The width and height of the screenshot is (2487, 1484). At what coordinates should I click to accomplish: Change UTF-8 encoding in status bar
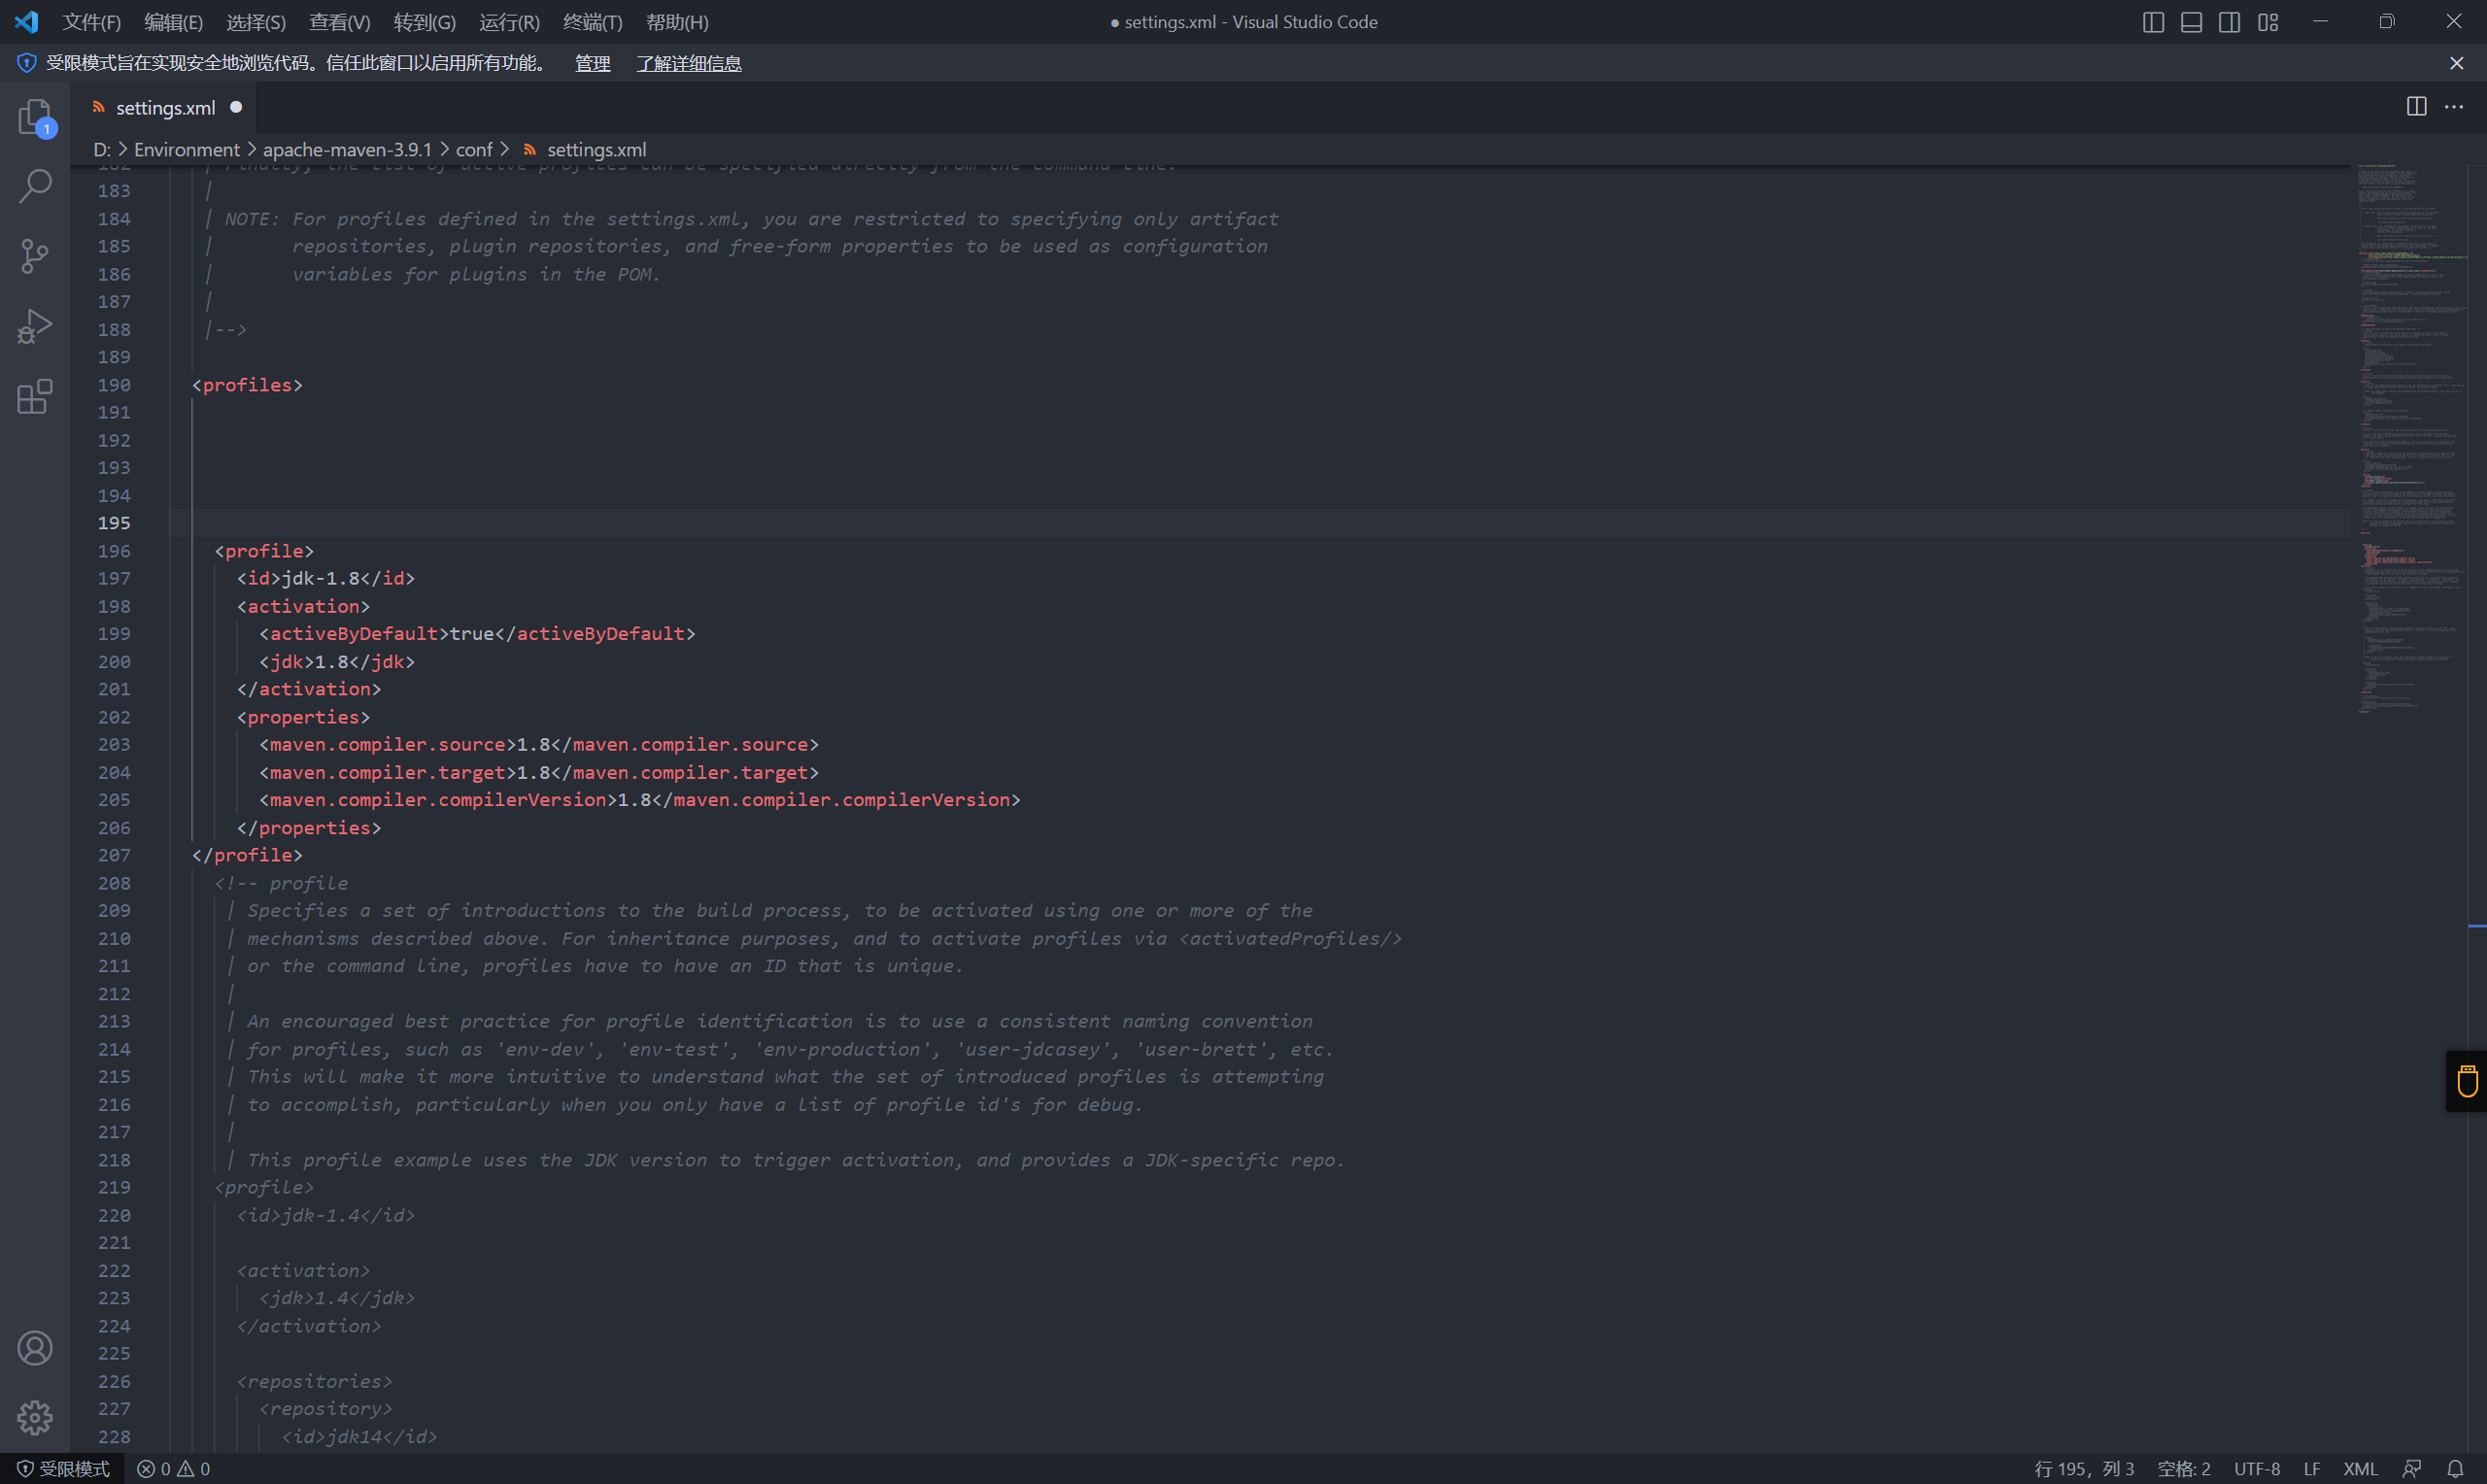coord(2257,1468)
